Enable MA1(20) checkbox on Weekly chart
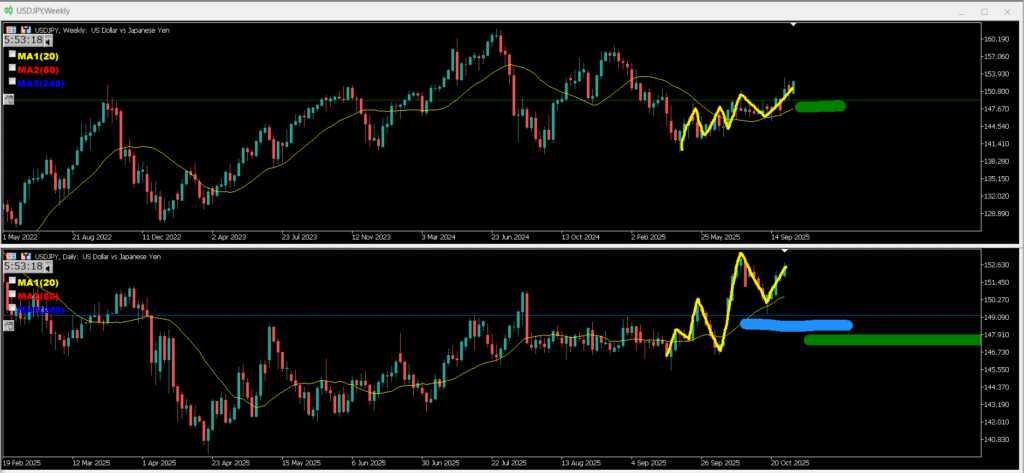The image size is (1024, 473). [x=12, y=55]
